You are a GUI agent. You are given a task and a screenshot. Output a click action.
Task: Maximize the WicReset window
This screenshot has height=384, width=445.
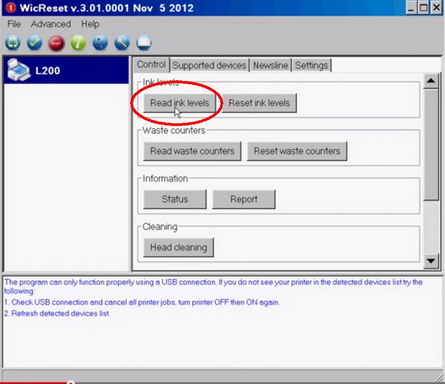point(423,7)
